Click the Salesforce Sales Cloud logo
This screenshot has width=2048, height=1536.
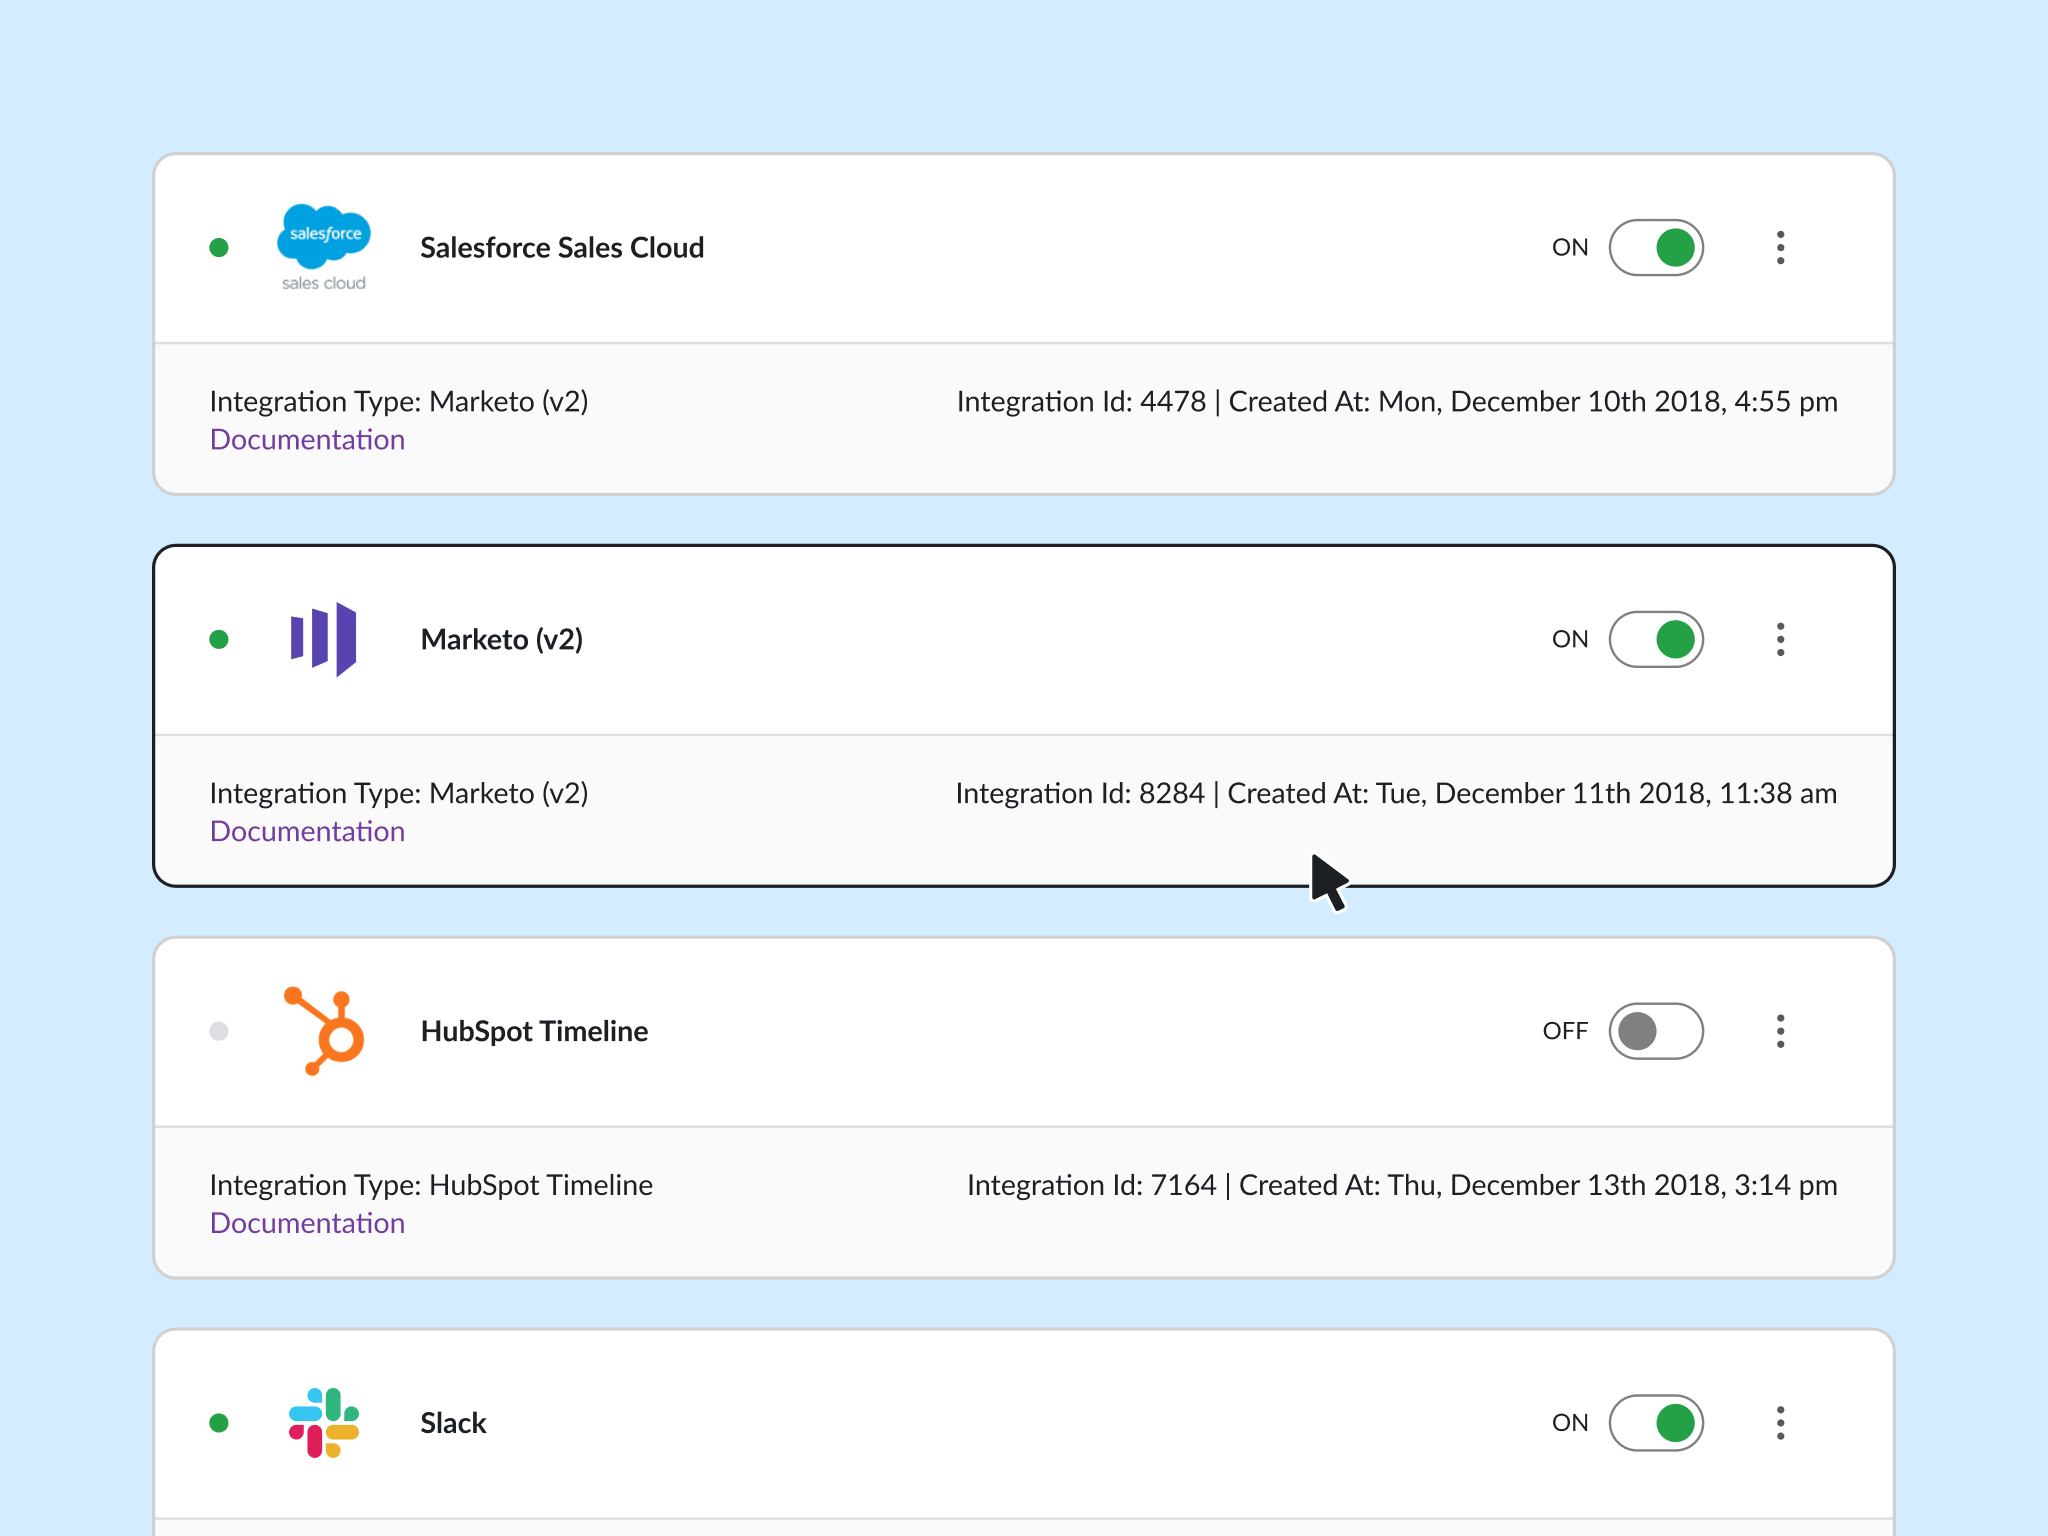323,247
